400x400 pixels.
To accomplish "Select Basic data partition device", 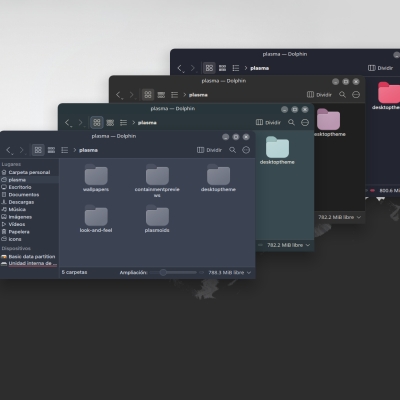I will pyautogui.click(x=29, y=257).
